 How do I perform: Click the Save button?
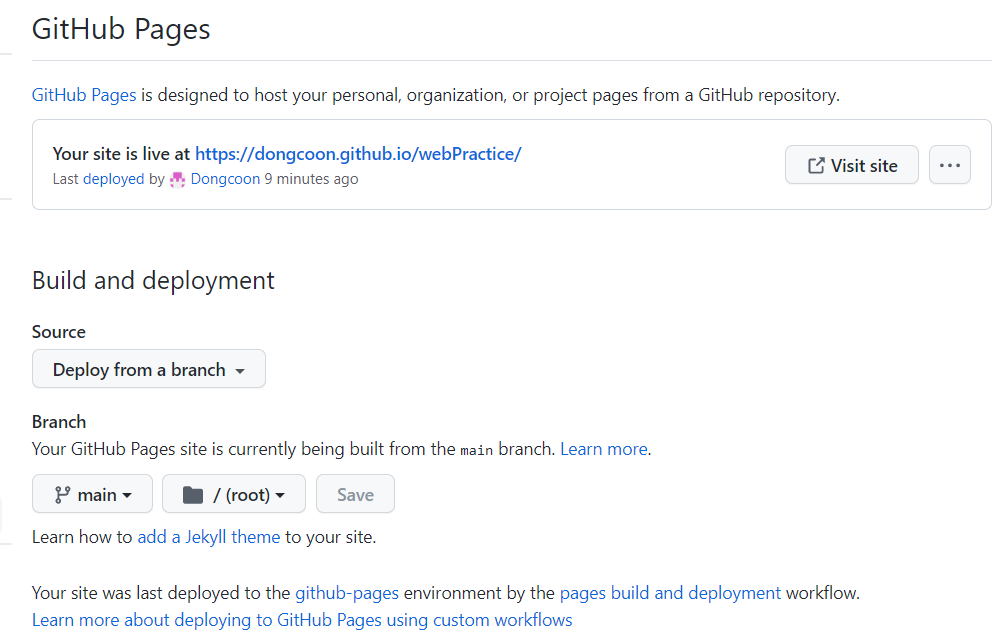[x=355, y=494]
